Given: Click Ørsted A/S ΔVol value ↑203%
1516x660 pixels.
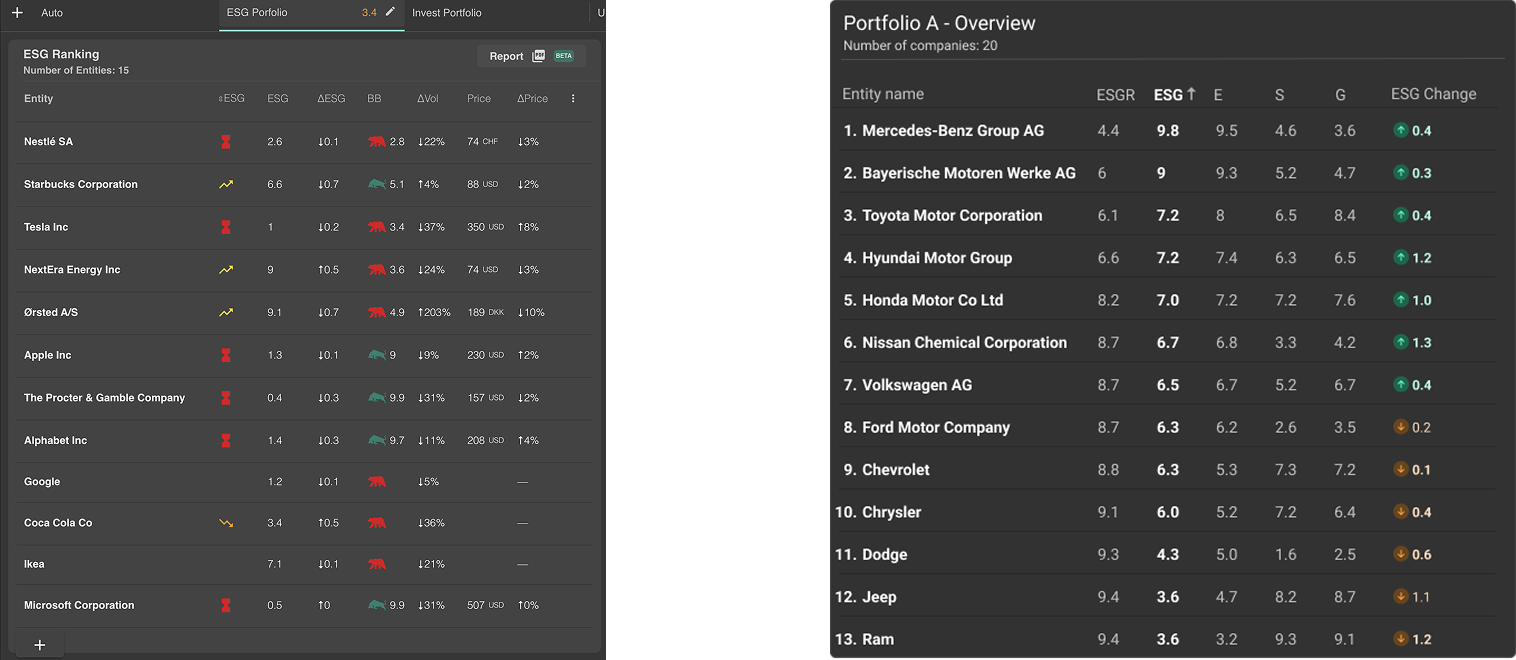Looking at the screenshot, I should [x=433, y=313].
